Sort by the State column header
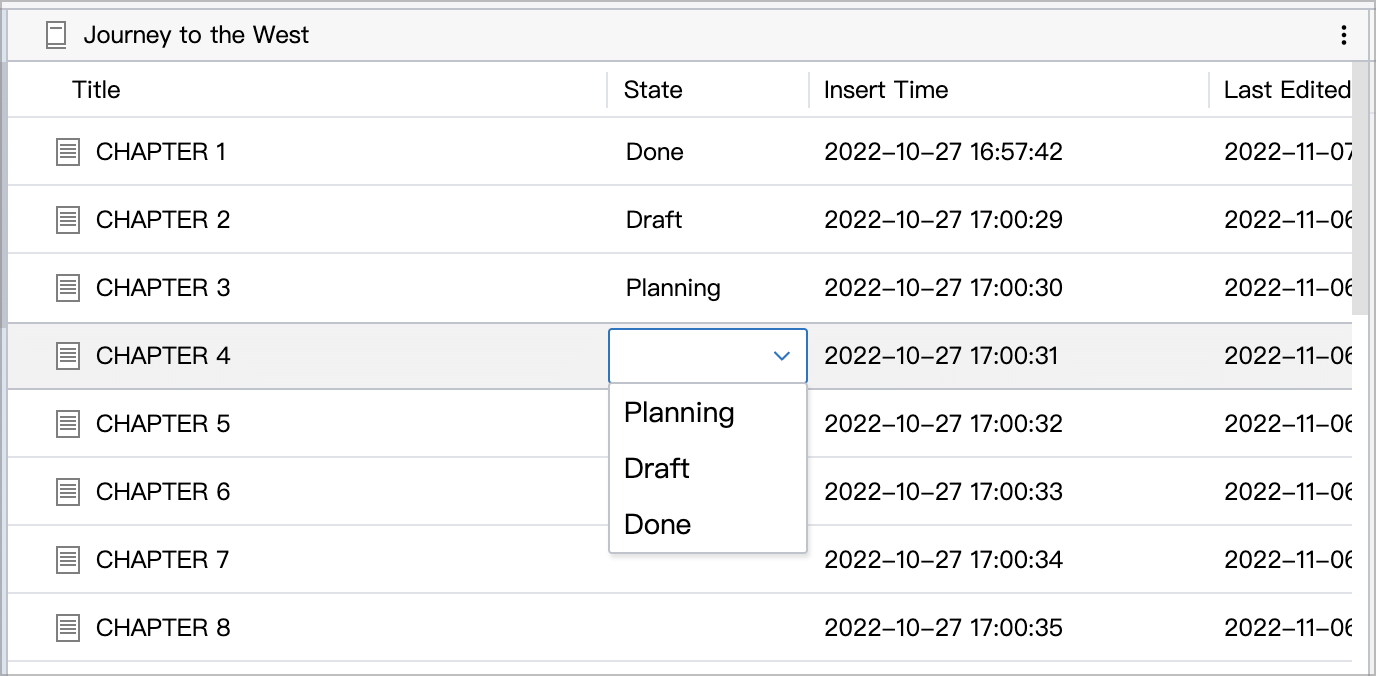The height and width of the screenshot is (676, 1376). [653, 90]
